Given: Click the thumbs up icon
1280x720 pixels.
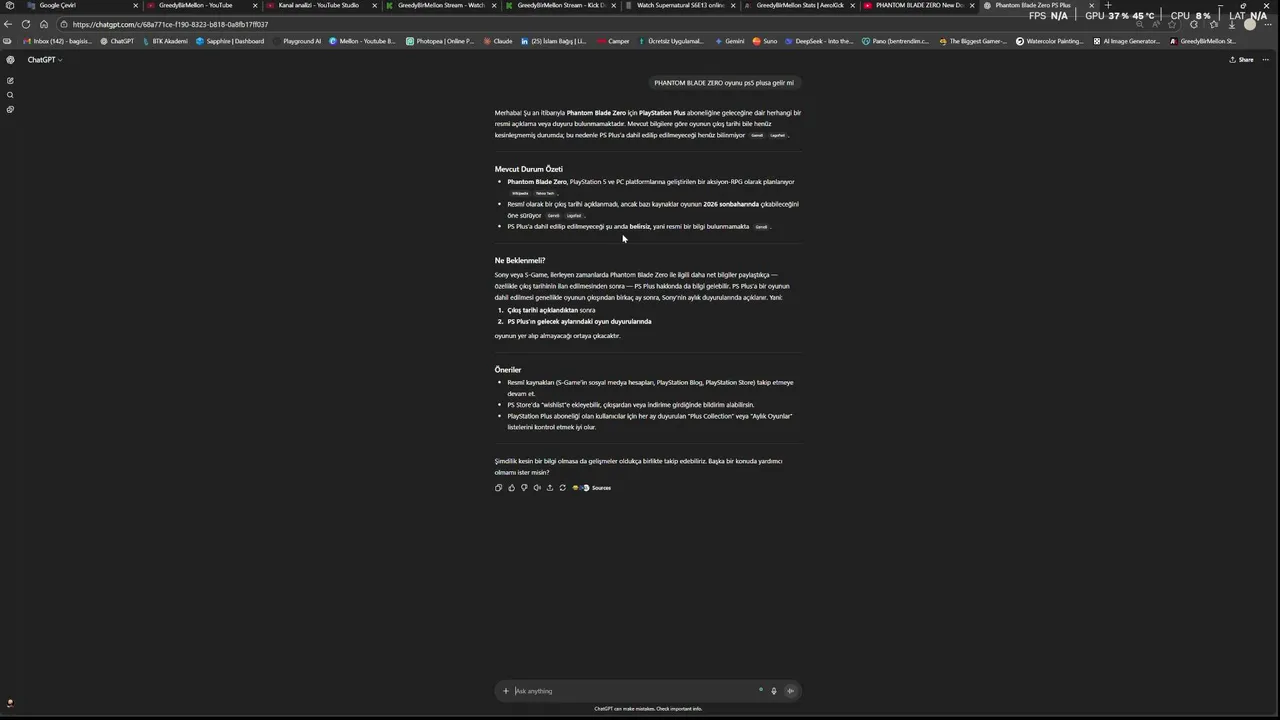Looking at the screenshot, I should tap(511, 488).
